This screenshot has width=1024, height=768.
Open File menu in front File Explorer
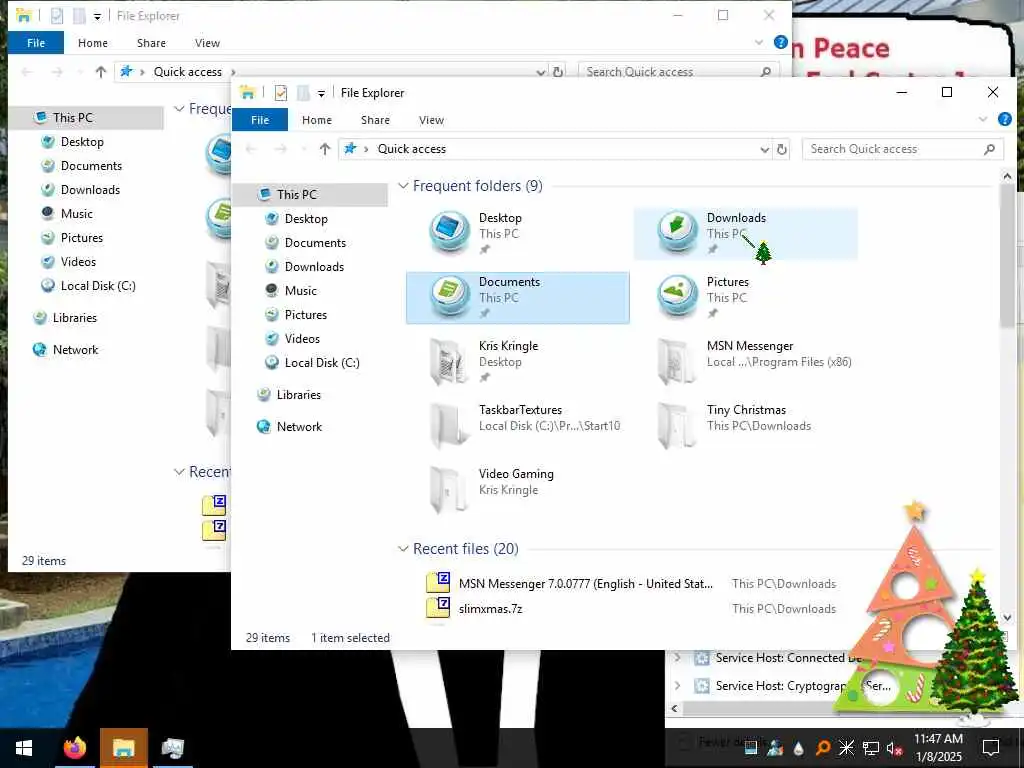tap(260, 120)
